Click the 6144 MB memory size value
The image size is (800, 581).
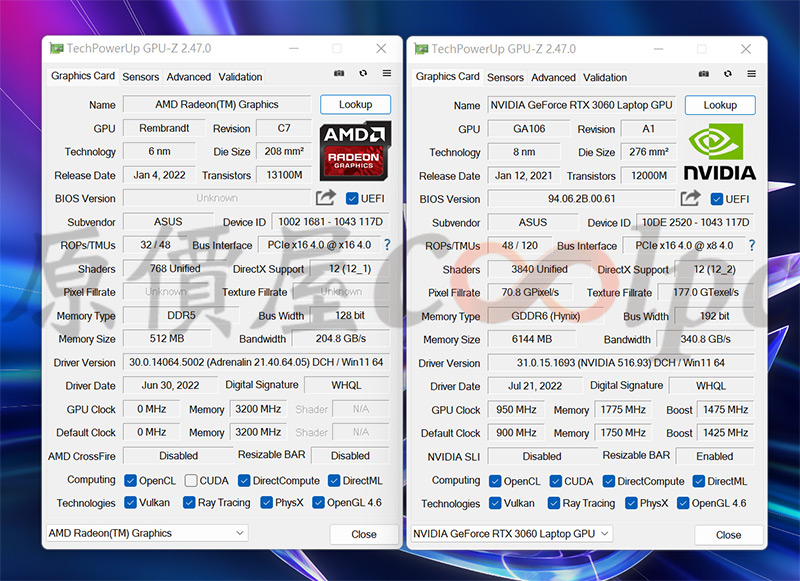pyautogui.click(x=532, y=339)
